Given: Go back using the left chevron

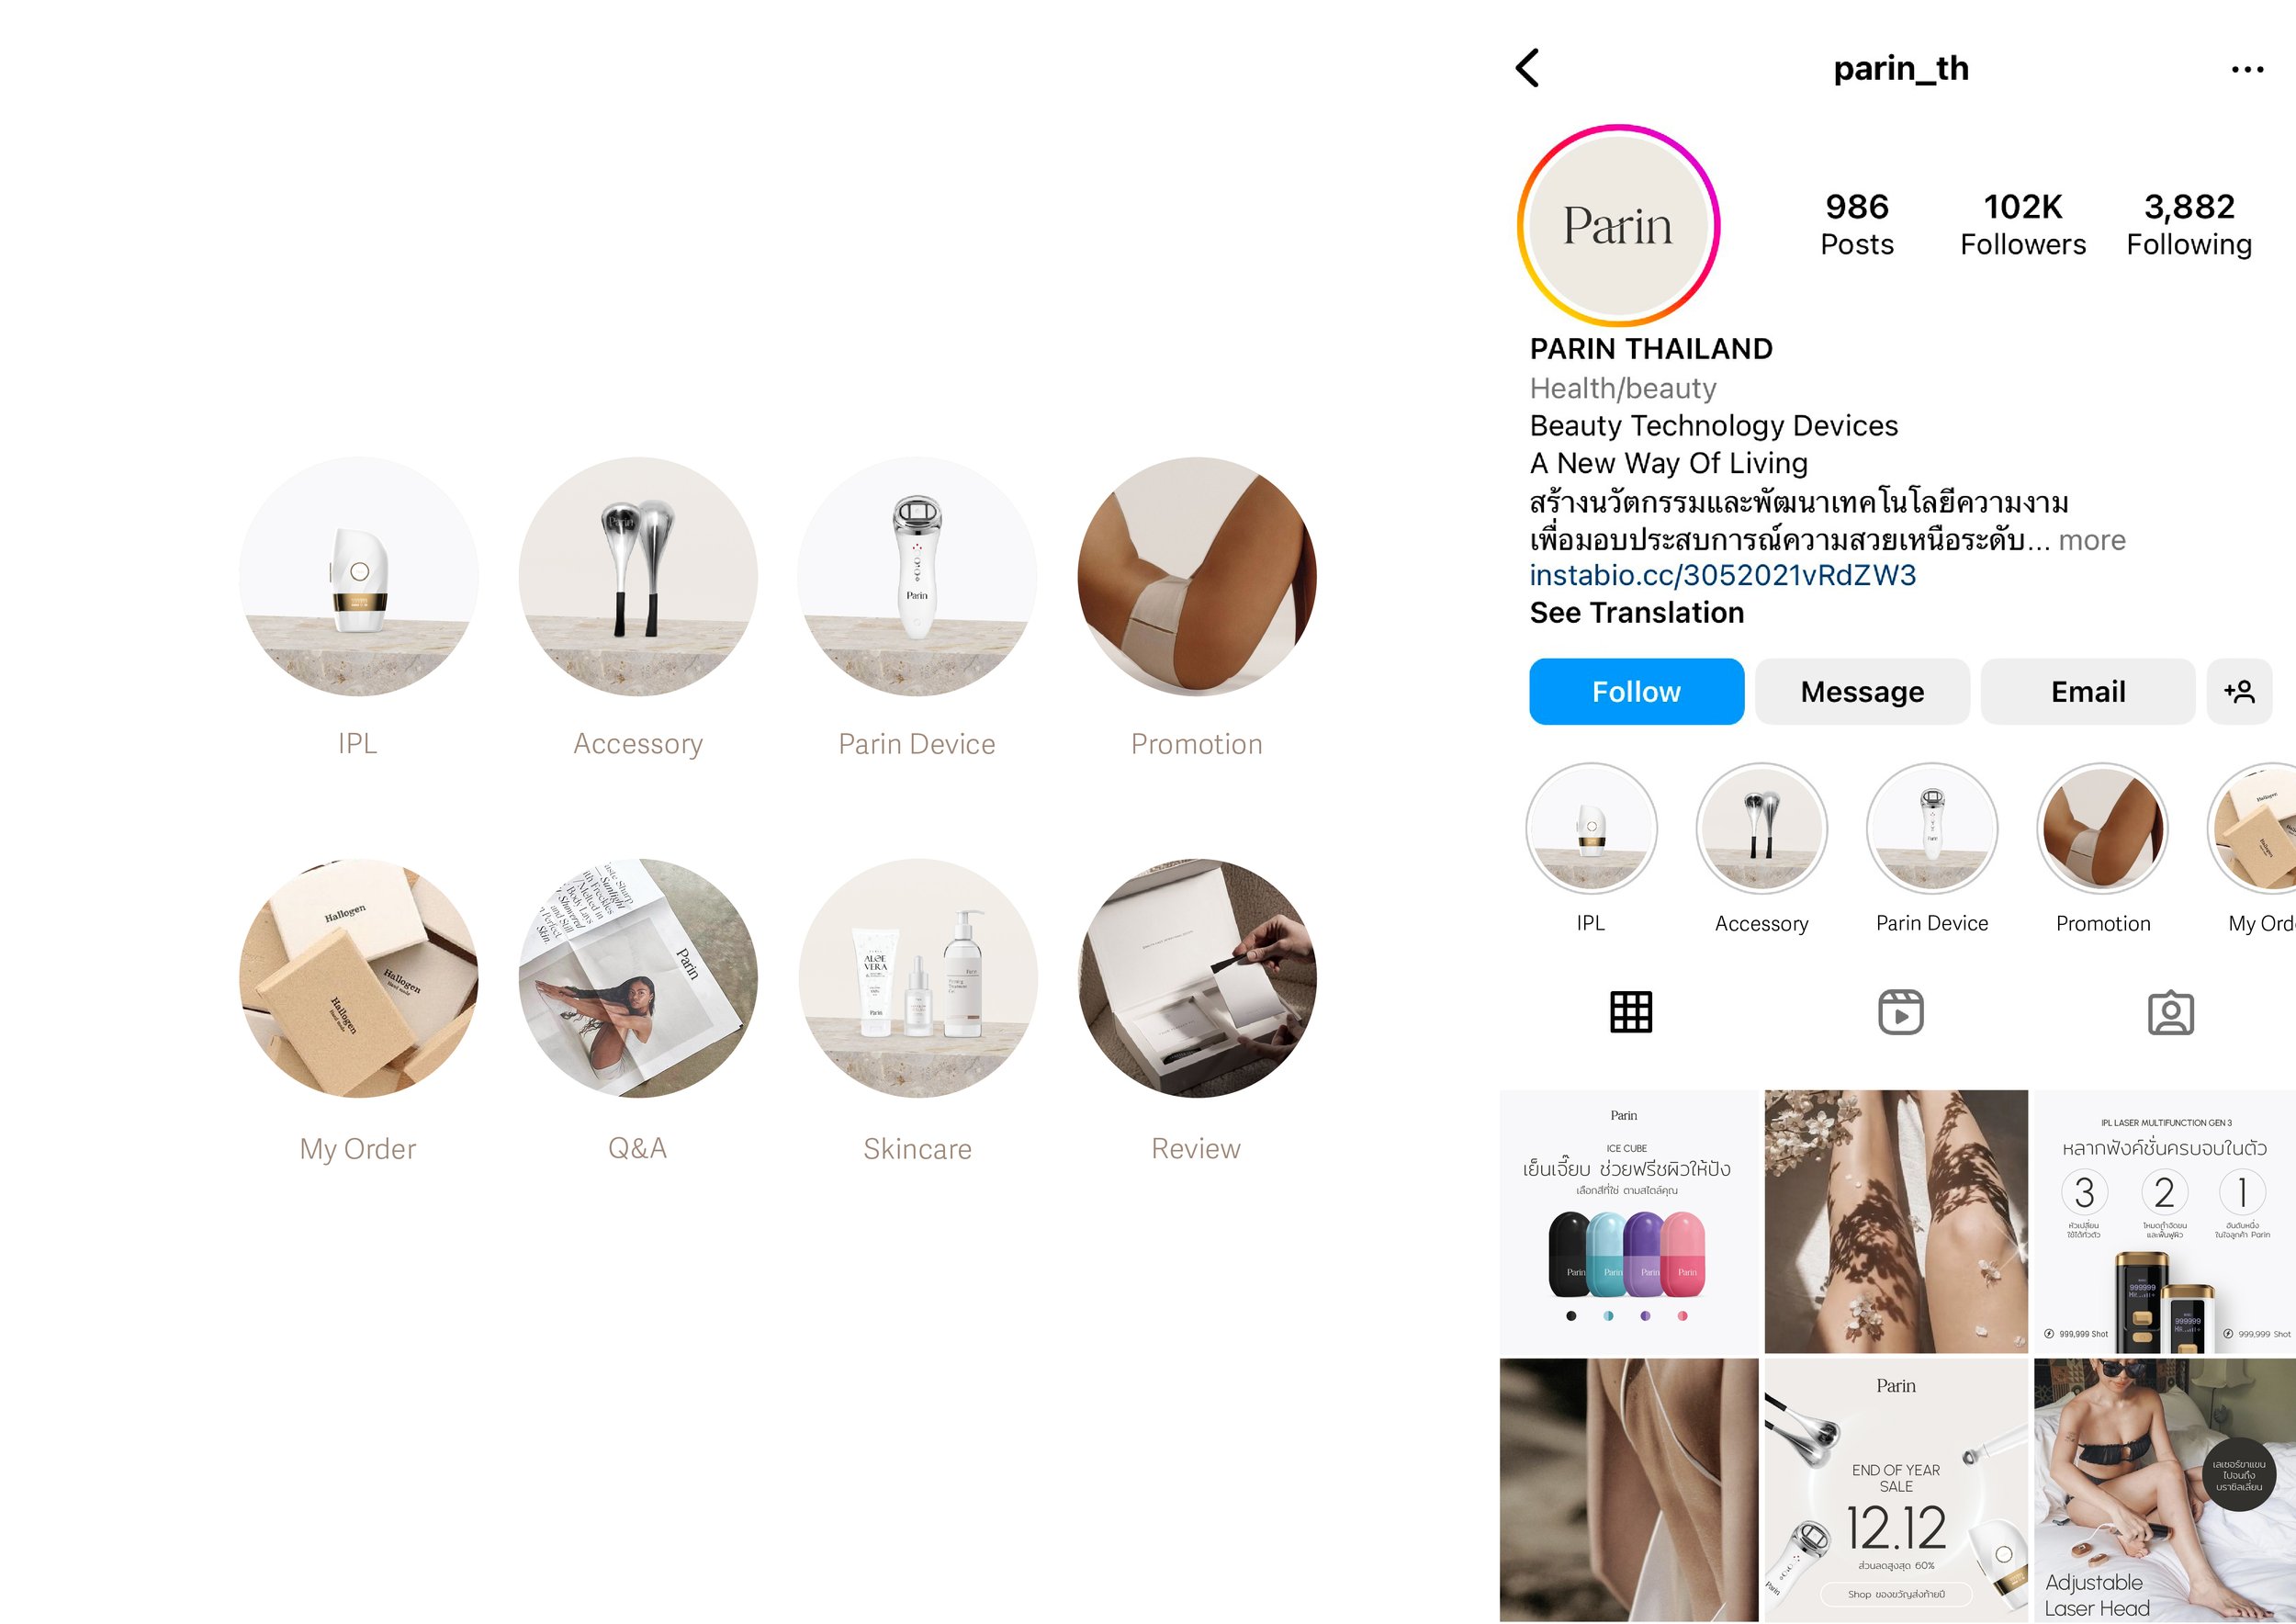Looking at the screenshot, I should point(1527,68).
